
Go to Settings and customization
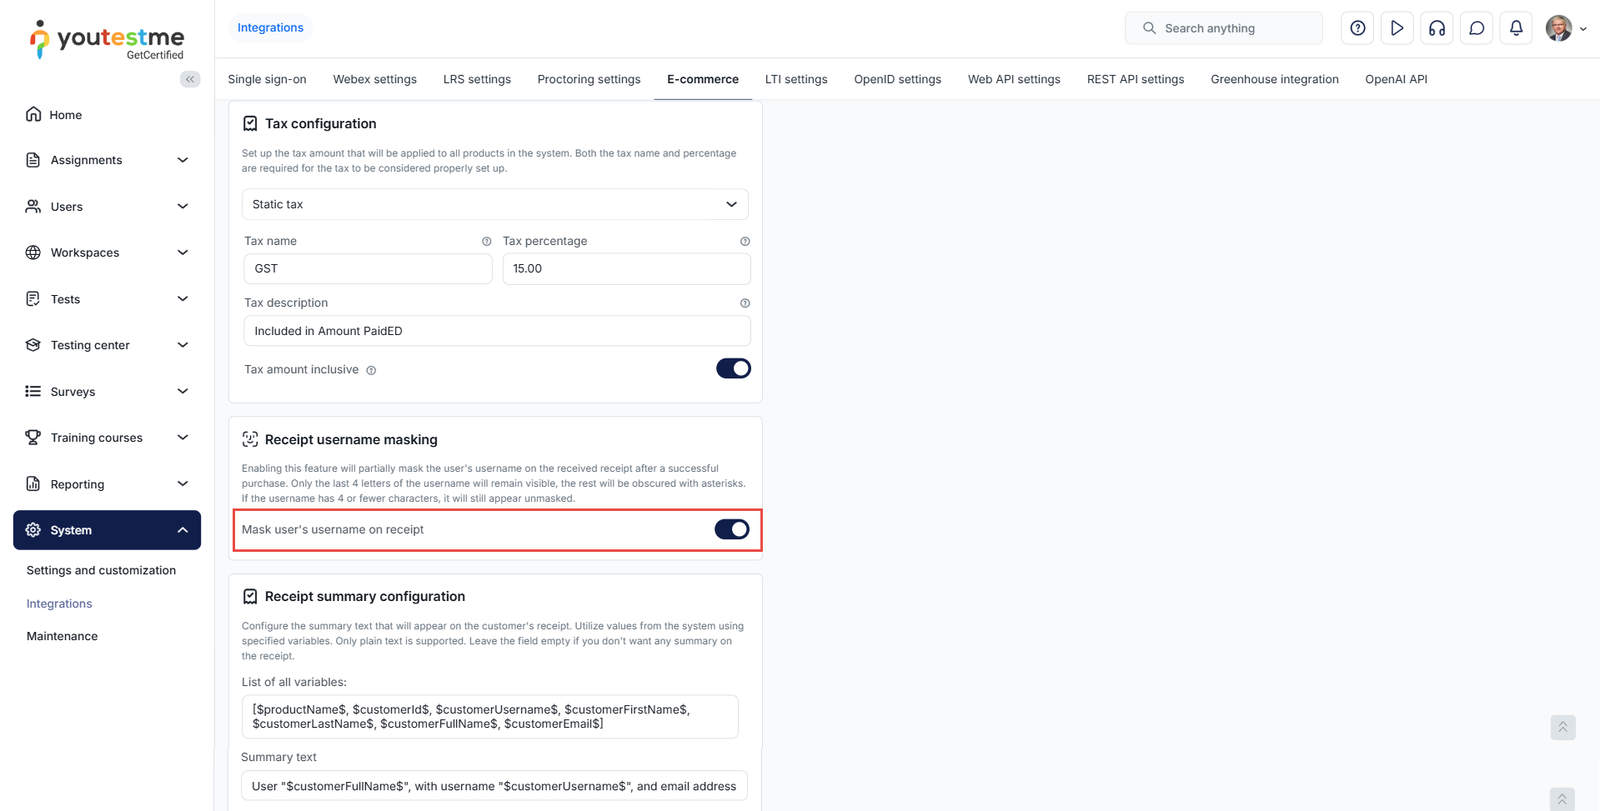pyautogui.click(x=101, y=570)
